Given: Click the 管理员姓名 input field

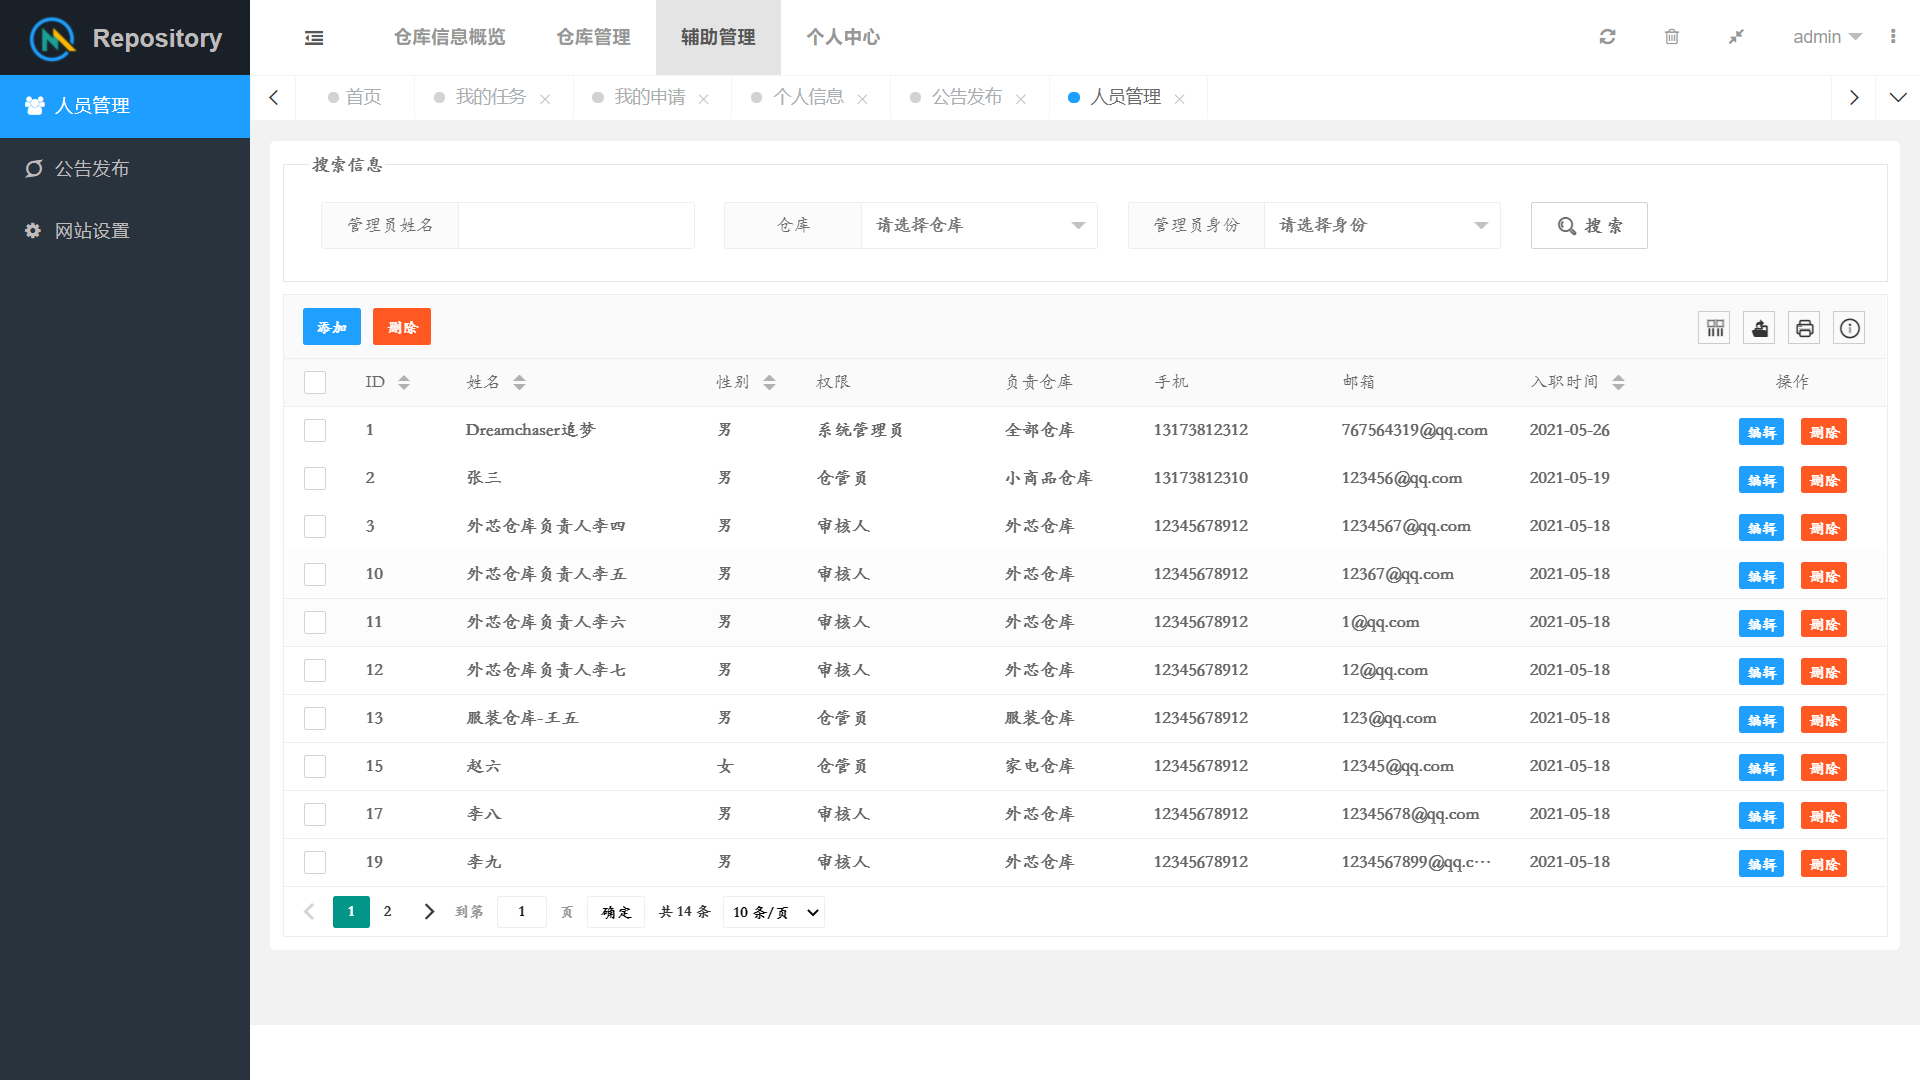Looking at the screenshot, I should (x=576, y=226).
